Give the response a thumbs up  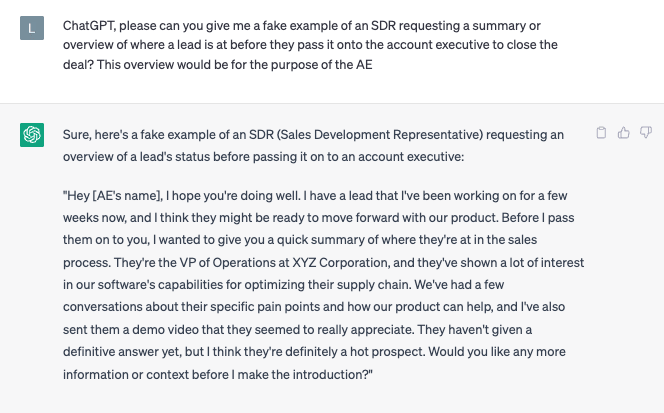tap(623, 132)
